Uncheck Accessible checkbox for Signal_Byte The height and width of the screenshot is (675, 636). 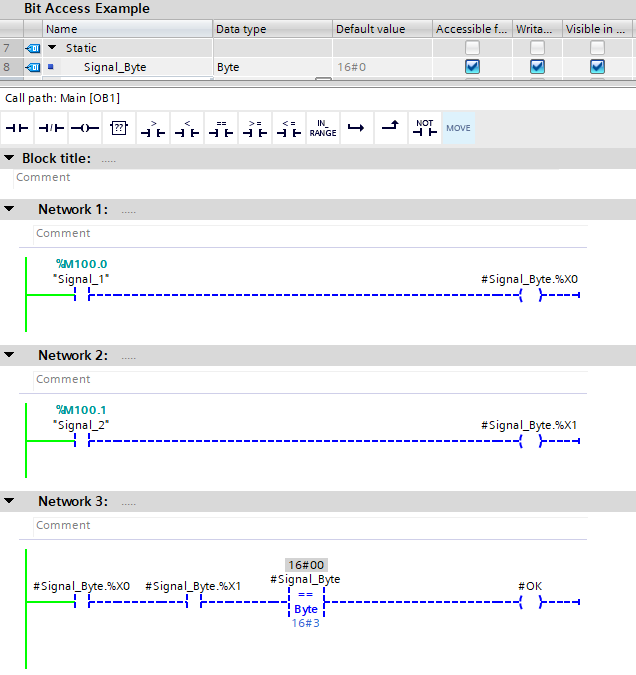[472, 67]
